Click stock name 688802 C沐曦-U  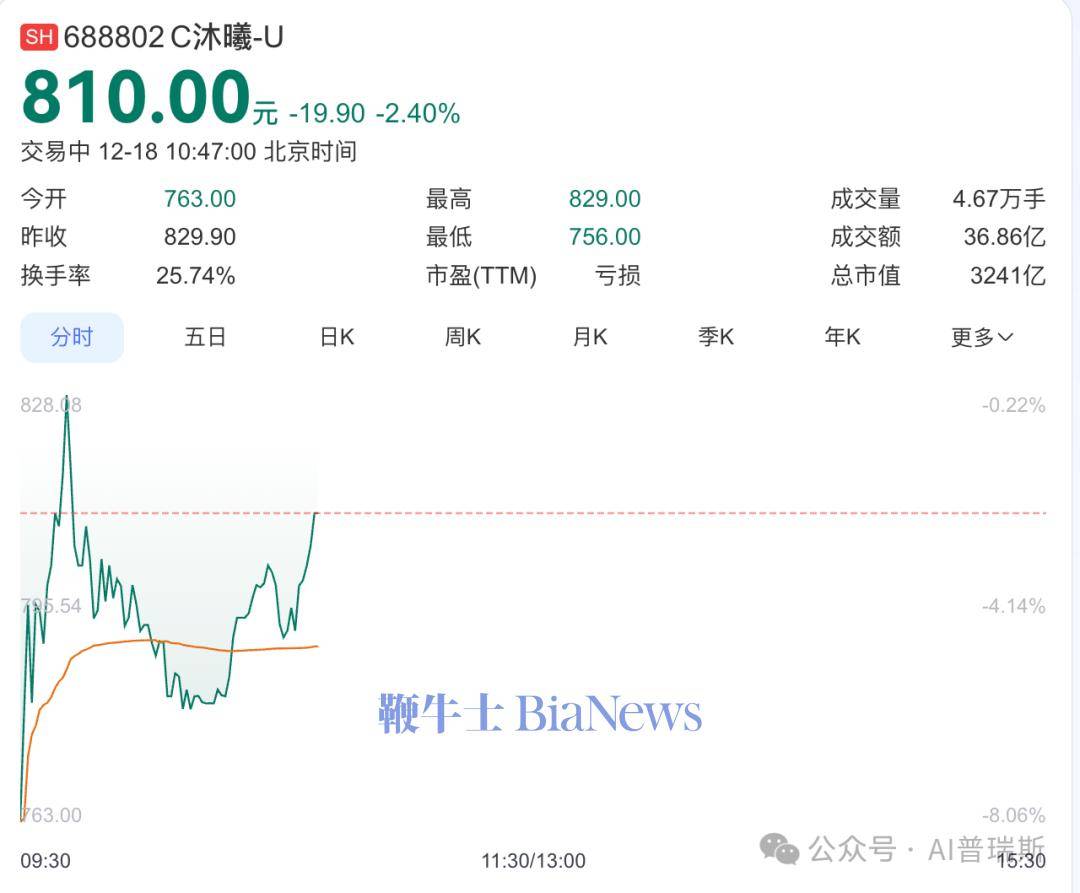tap(174, 37)
